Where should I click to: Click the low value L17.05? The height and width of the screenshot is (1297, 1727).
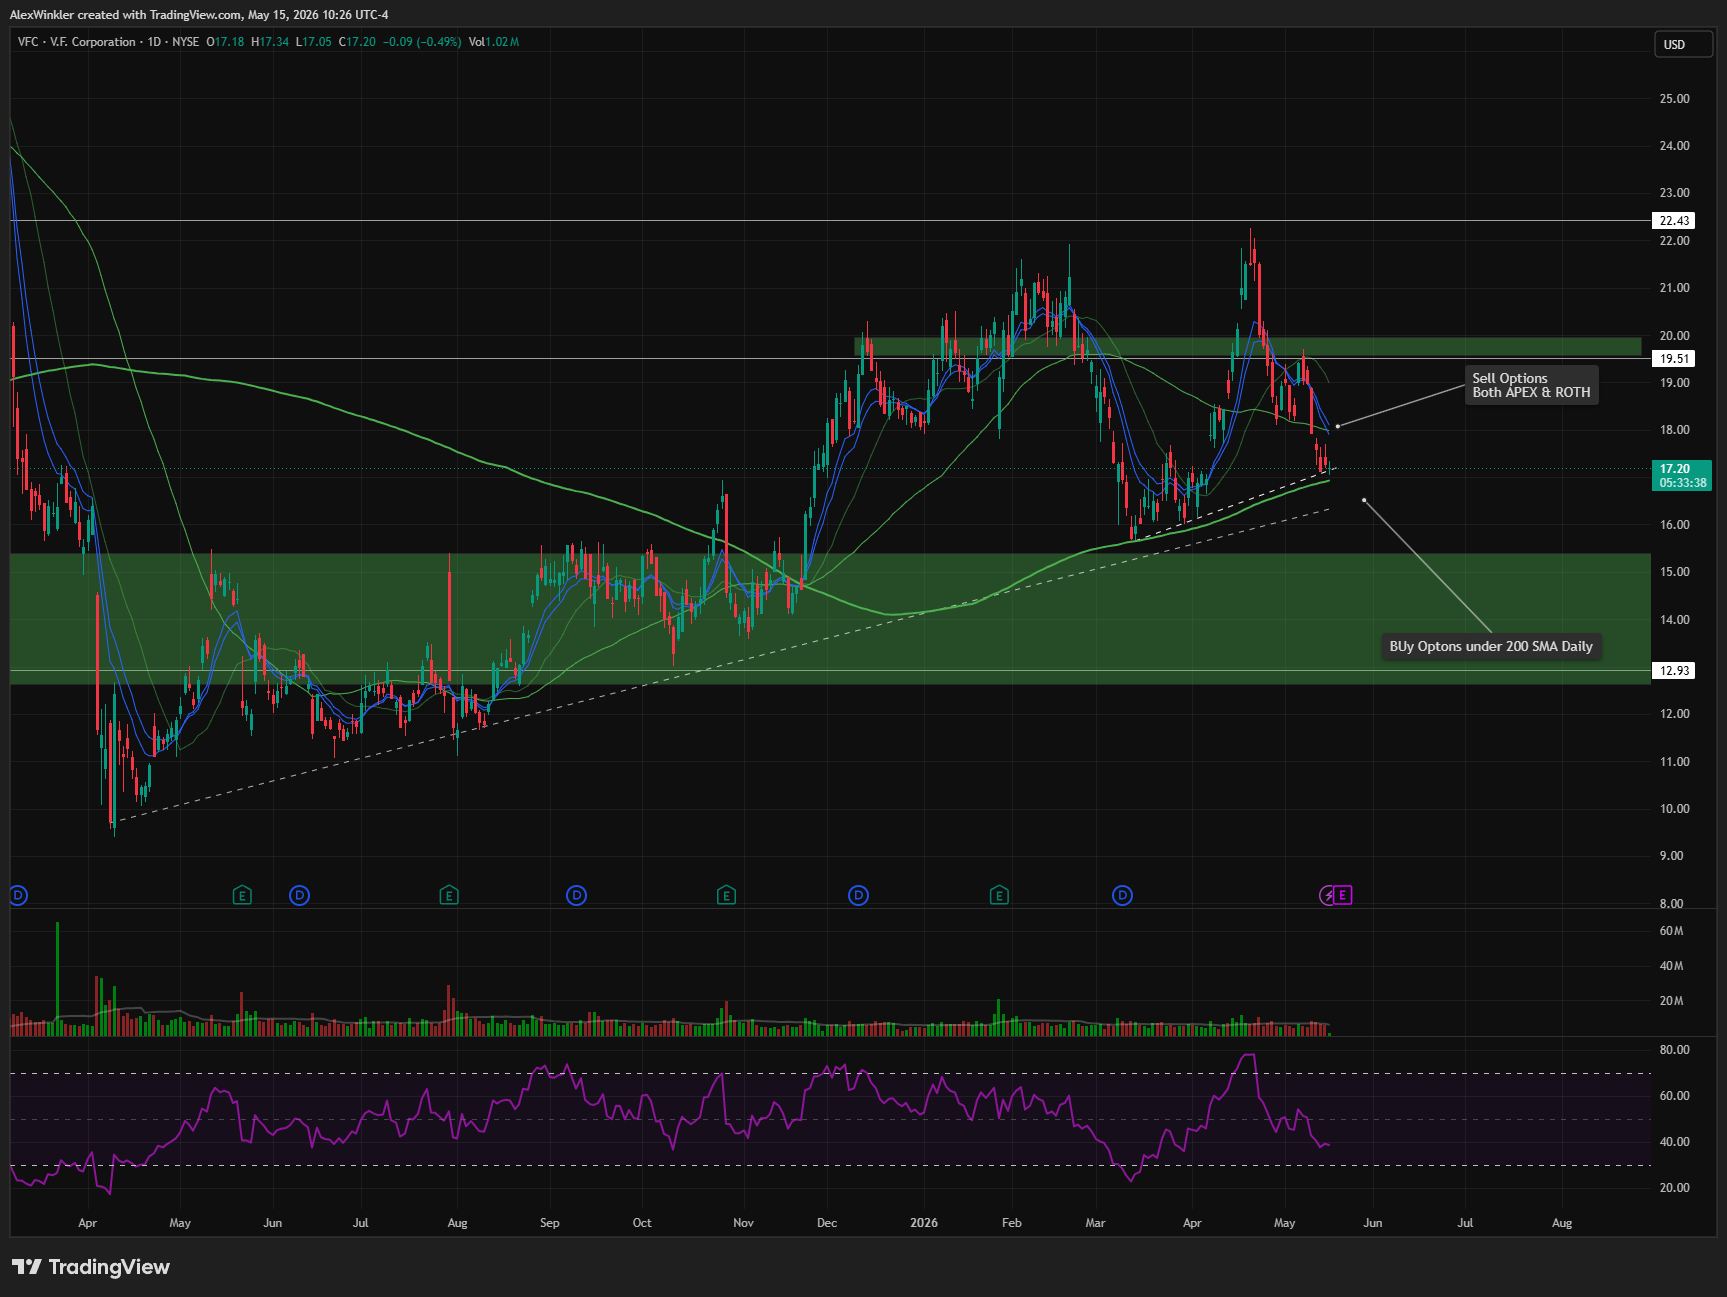[313, 42]
